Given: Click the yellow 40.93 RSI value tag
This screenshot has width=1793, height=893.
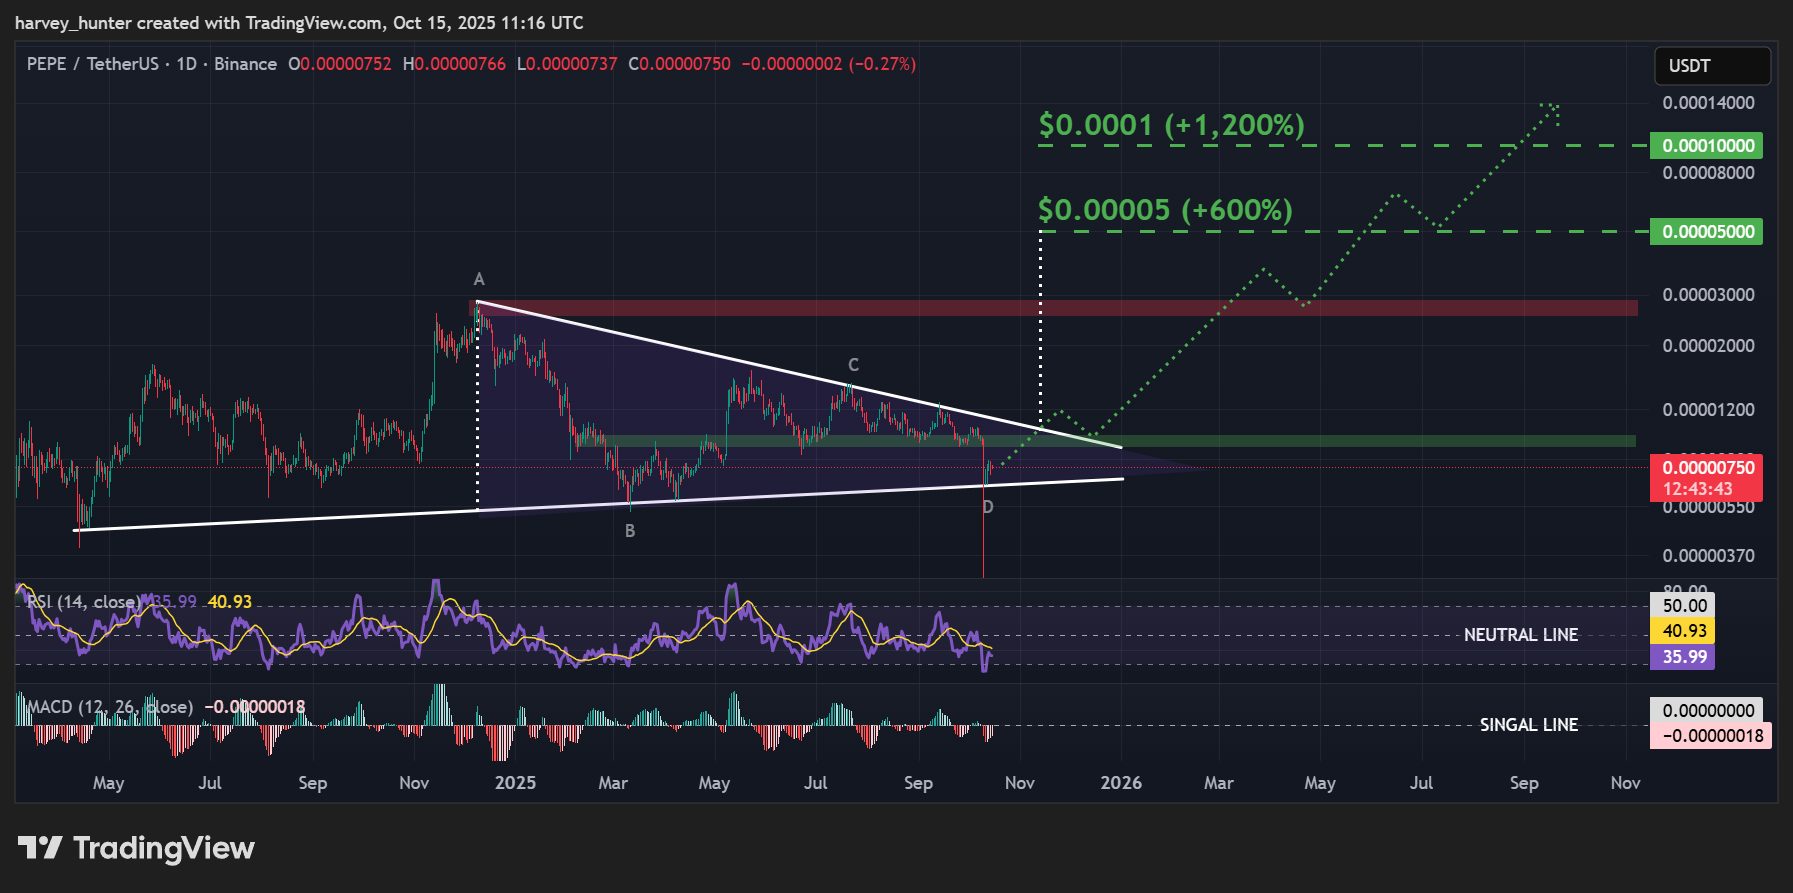Looking at the screenshot, I should tap(1684, 631).
